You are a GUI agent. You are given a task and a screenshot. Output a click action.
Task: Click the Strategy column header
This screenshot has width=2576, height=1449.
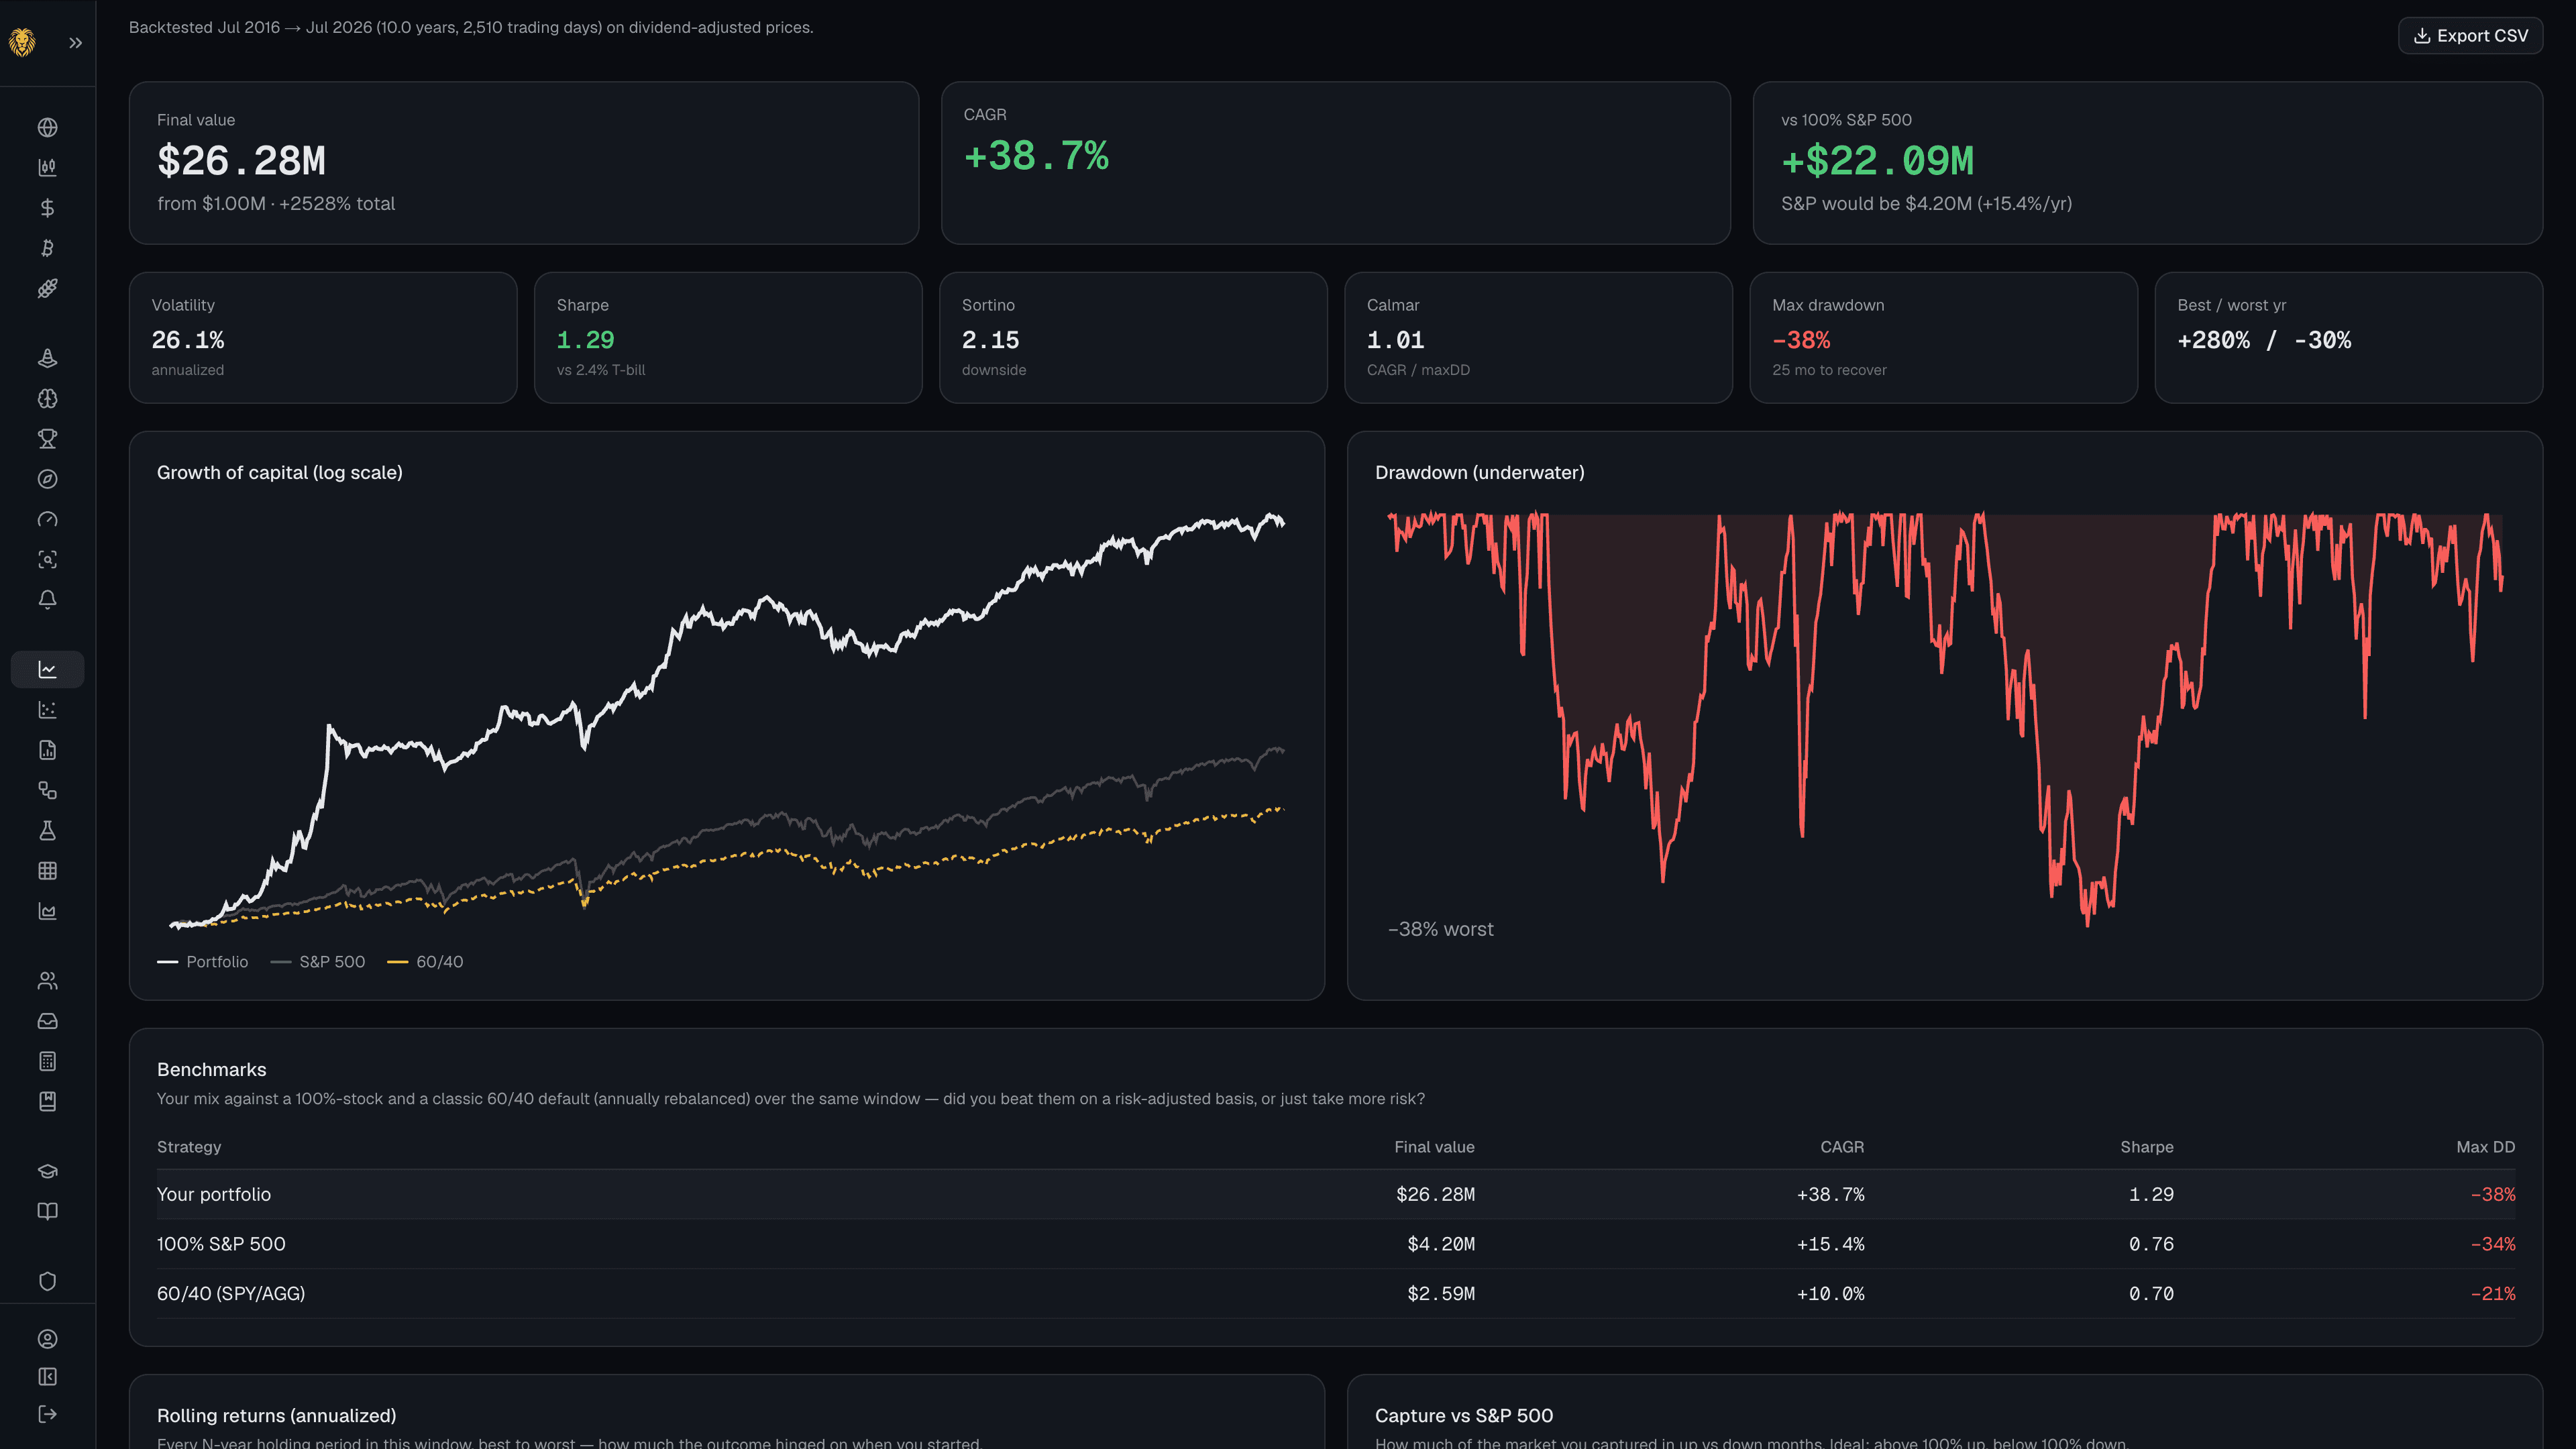(189, 1147)
